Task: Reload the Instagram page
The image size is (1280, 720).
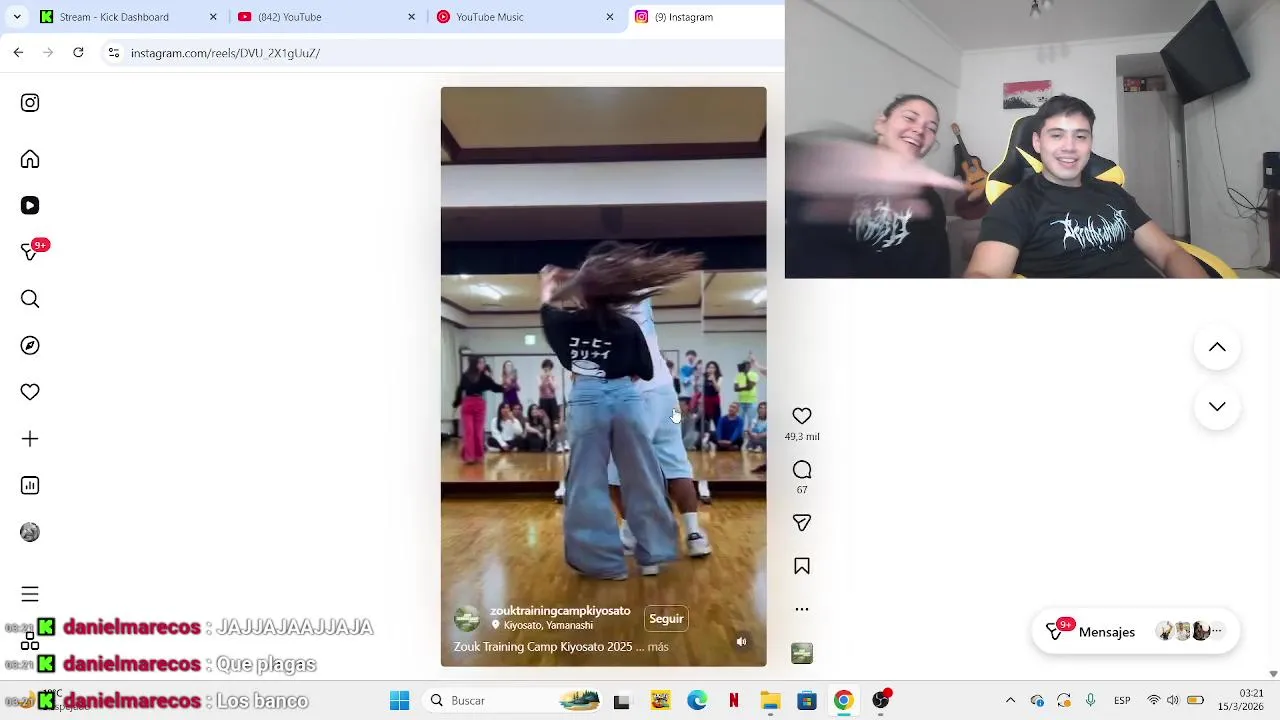Action: pos(78,53)
